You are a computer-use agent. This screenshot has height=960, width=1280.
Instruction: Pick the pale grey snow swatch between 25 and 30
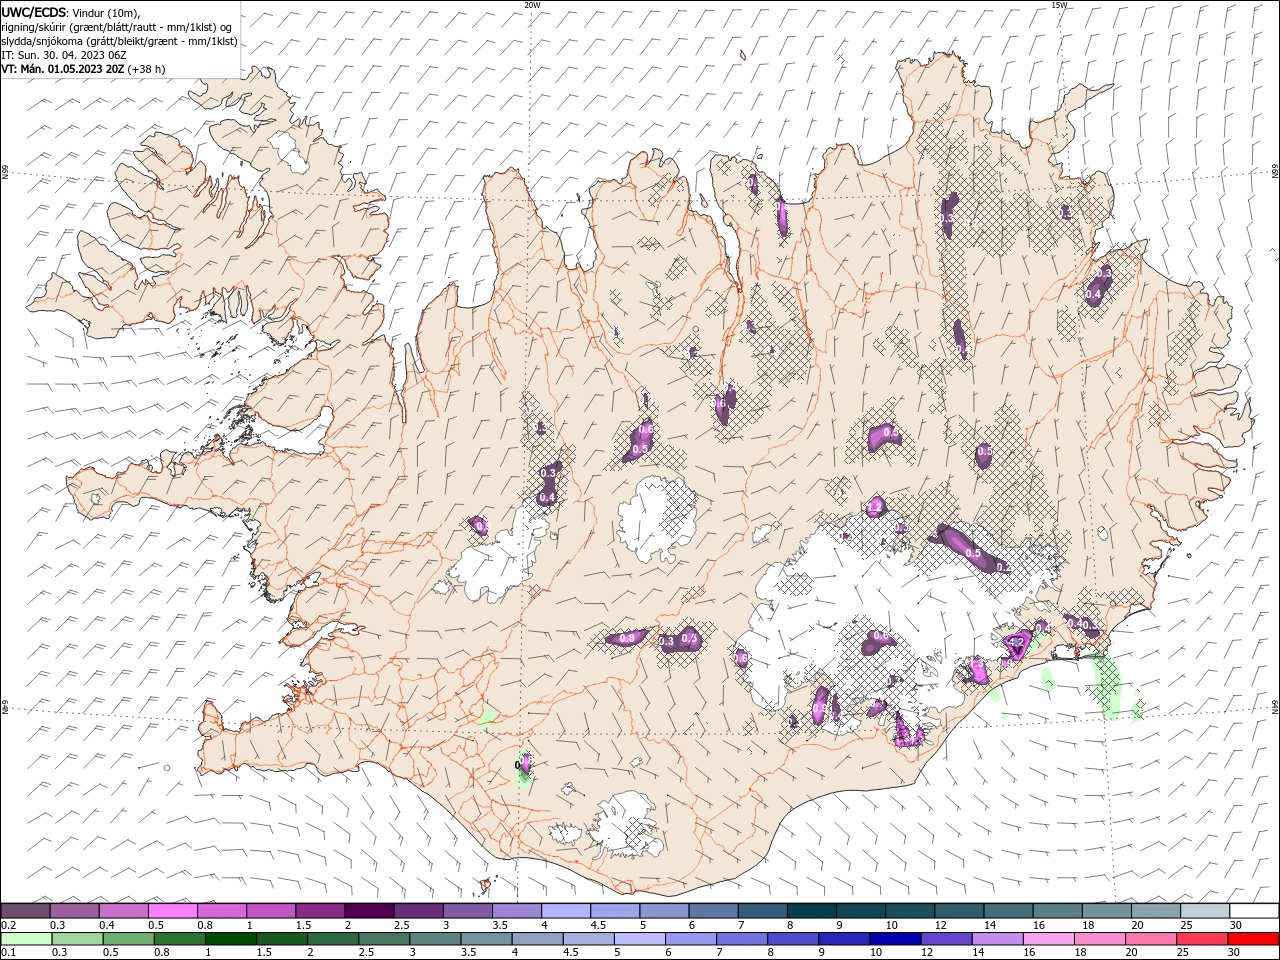tap(1204, 911)
